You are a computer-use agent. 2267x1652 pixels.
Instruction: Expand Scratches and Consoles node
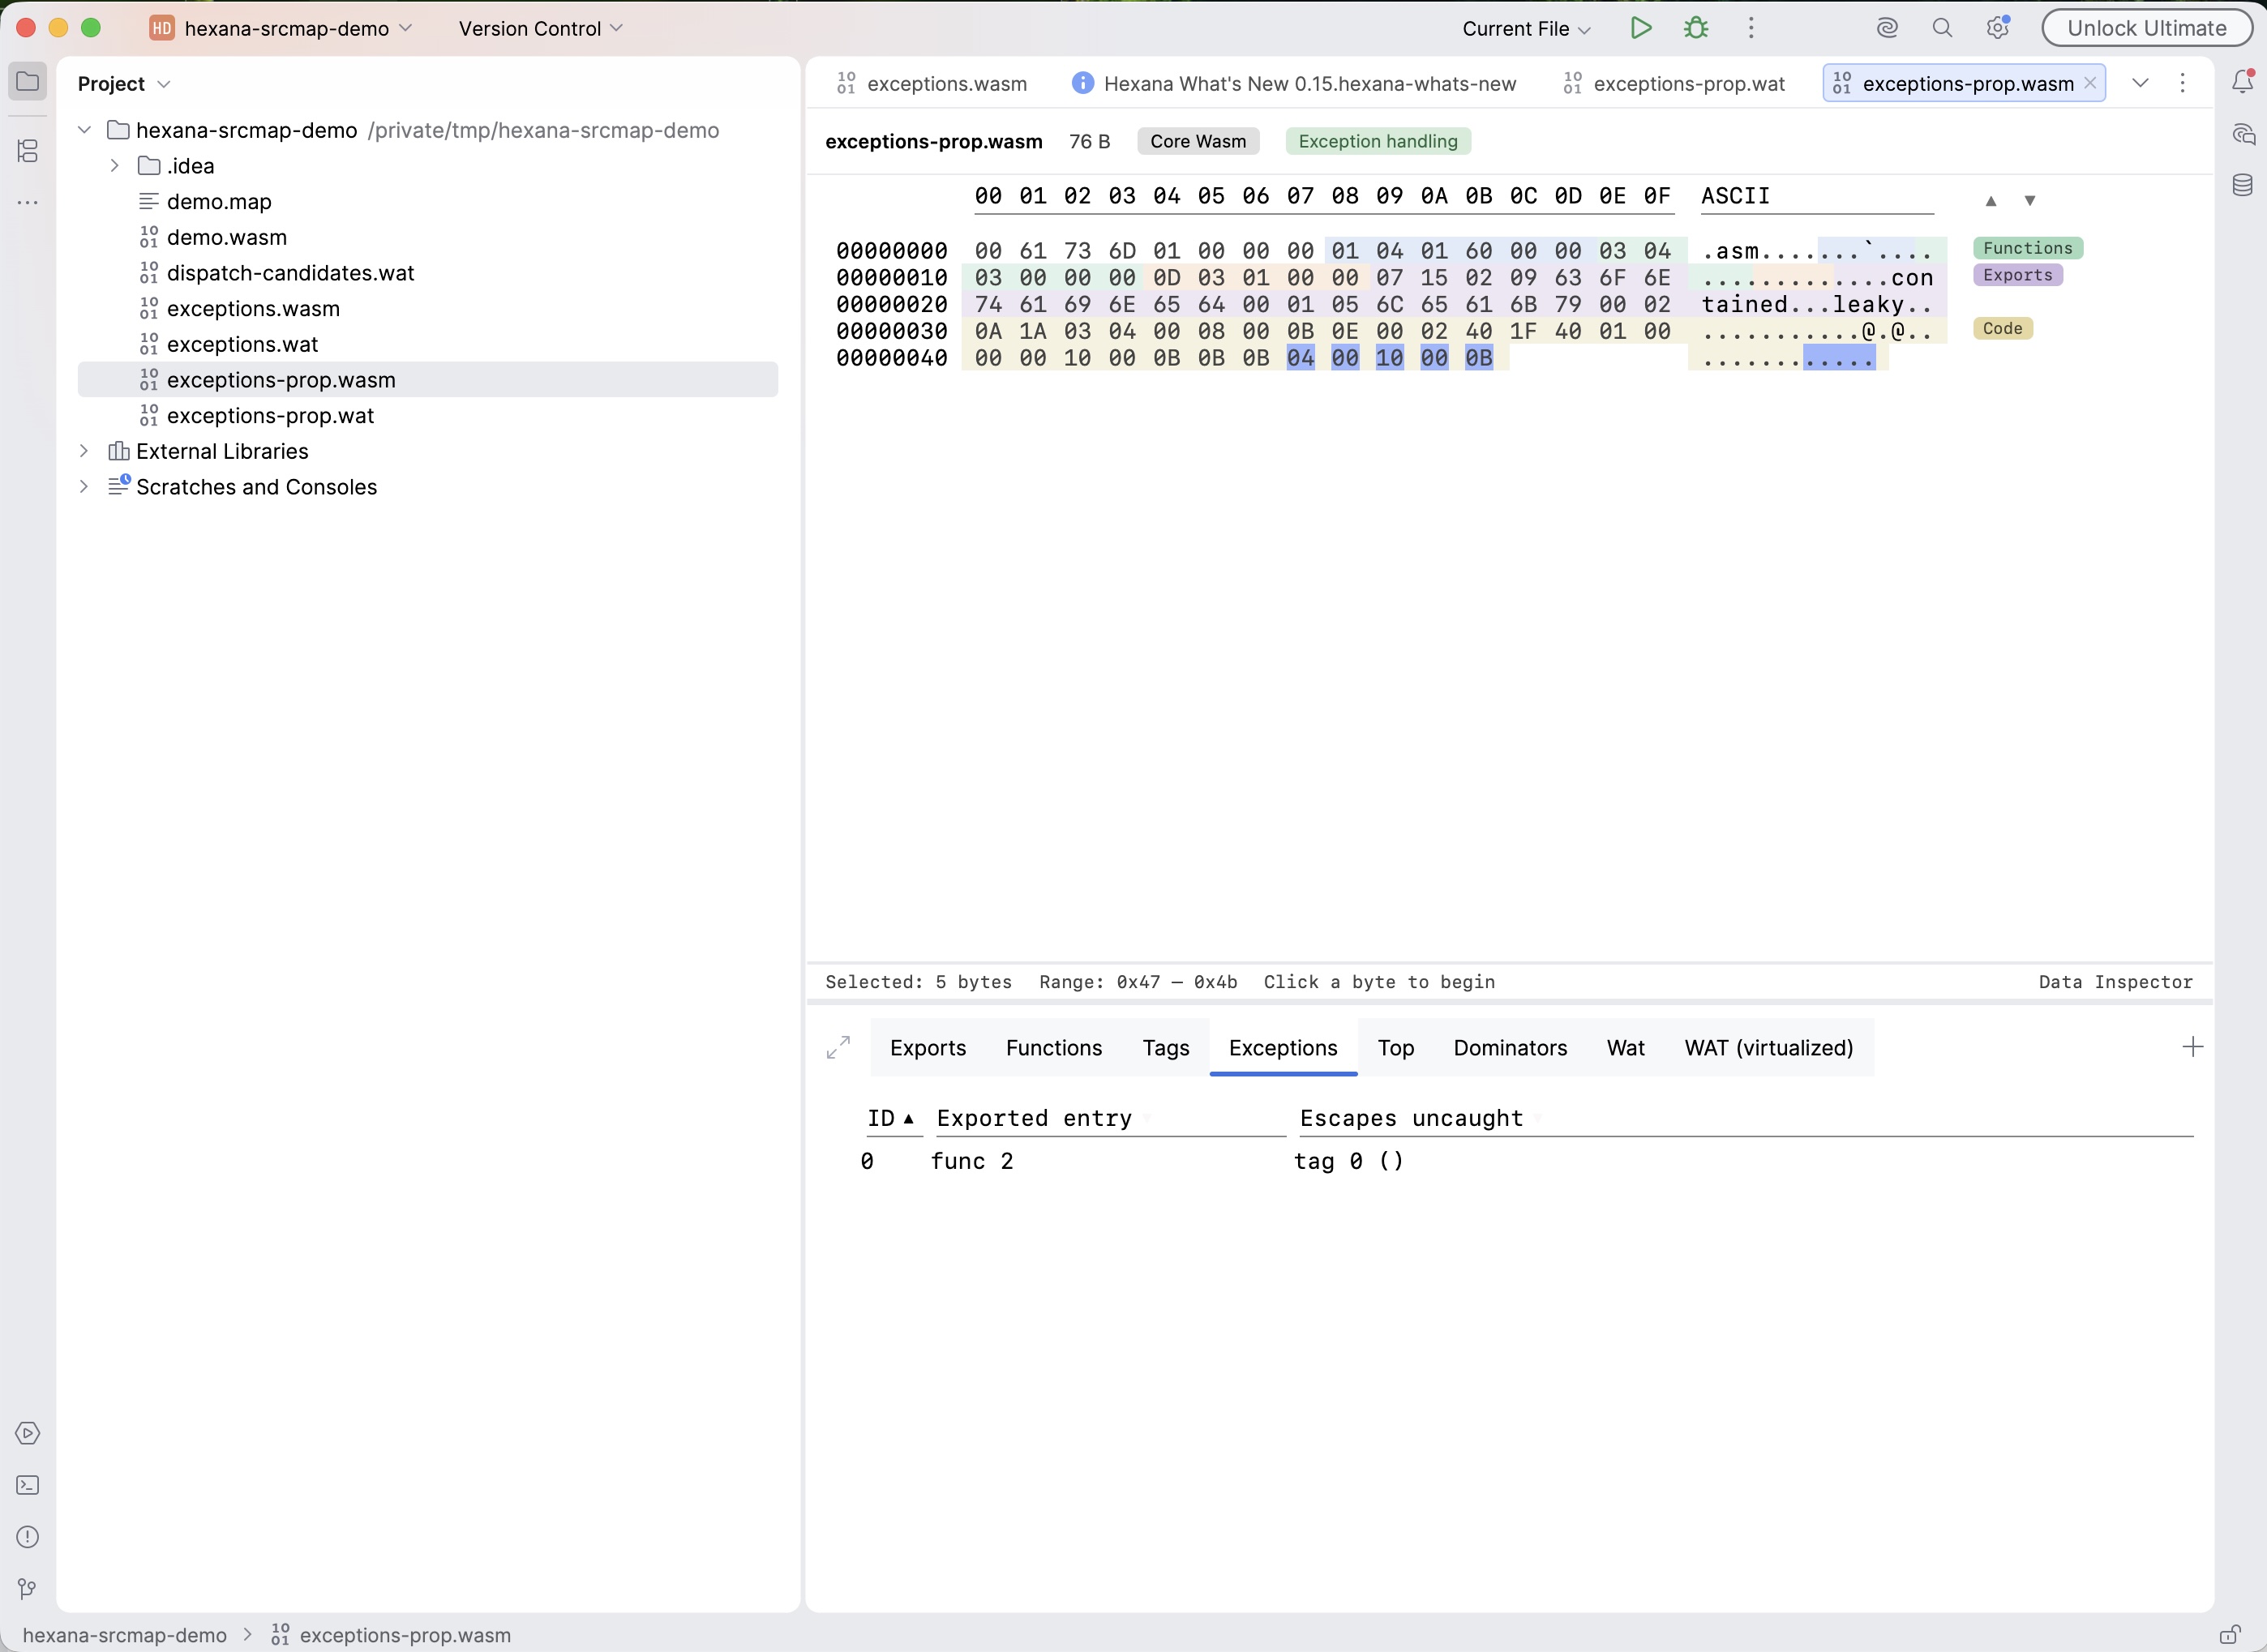pos(85,487)
